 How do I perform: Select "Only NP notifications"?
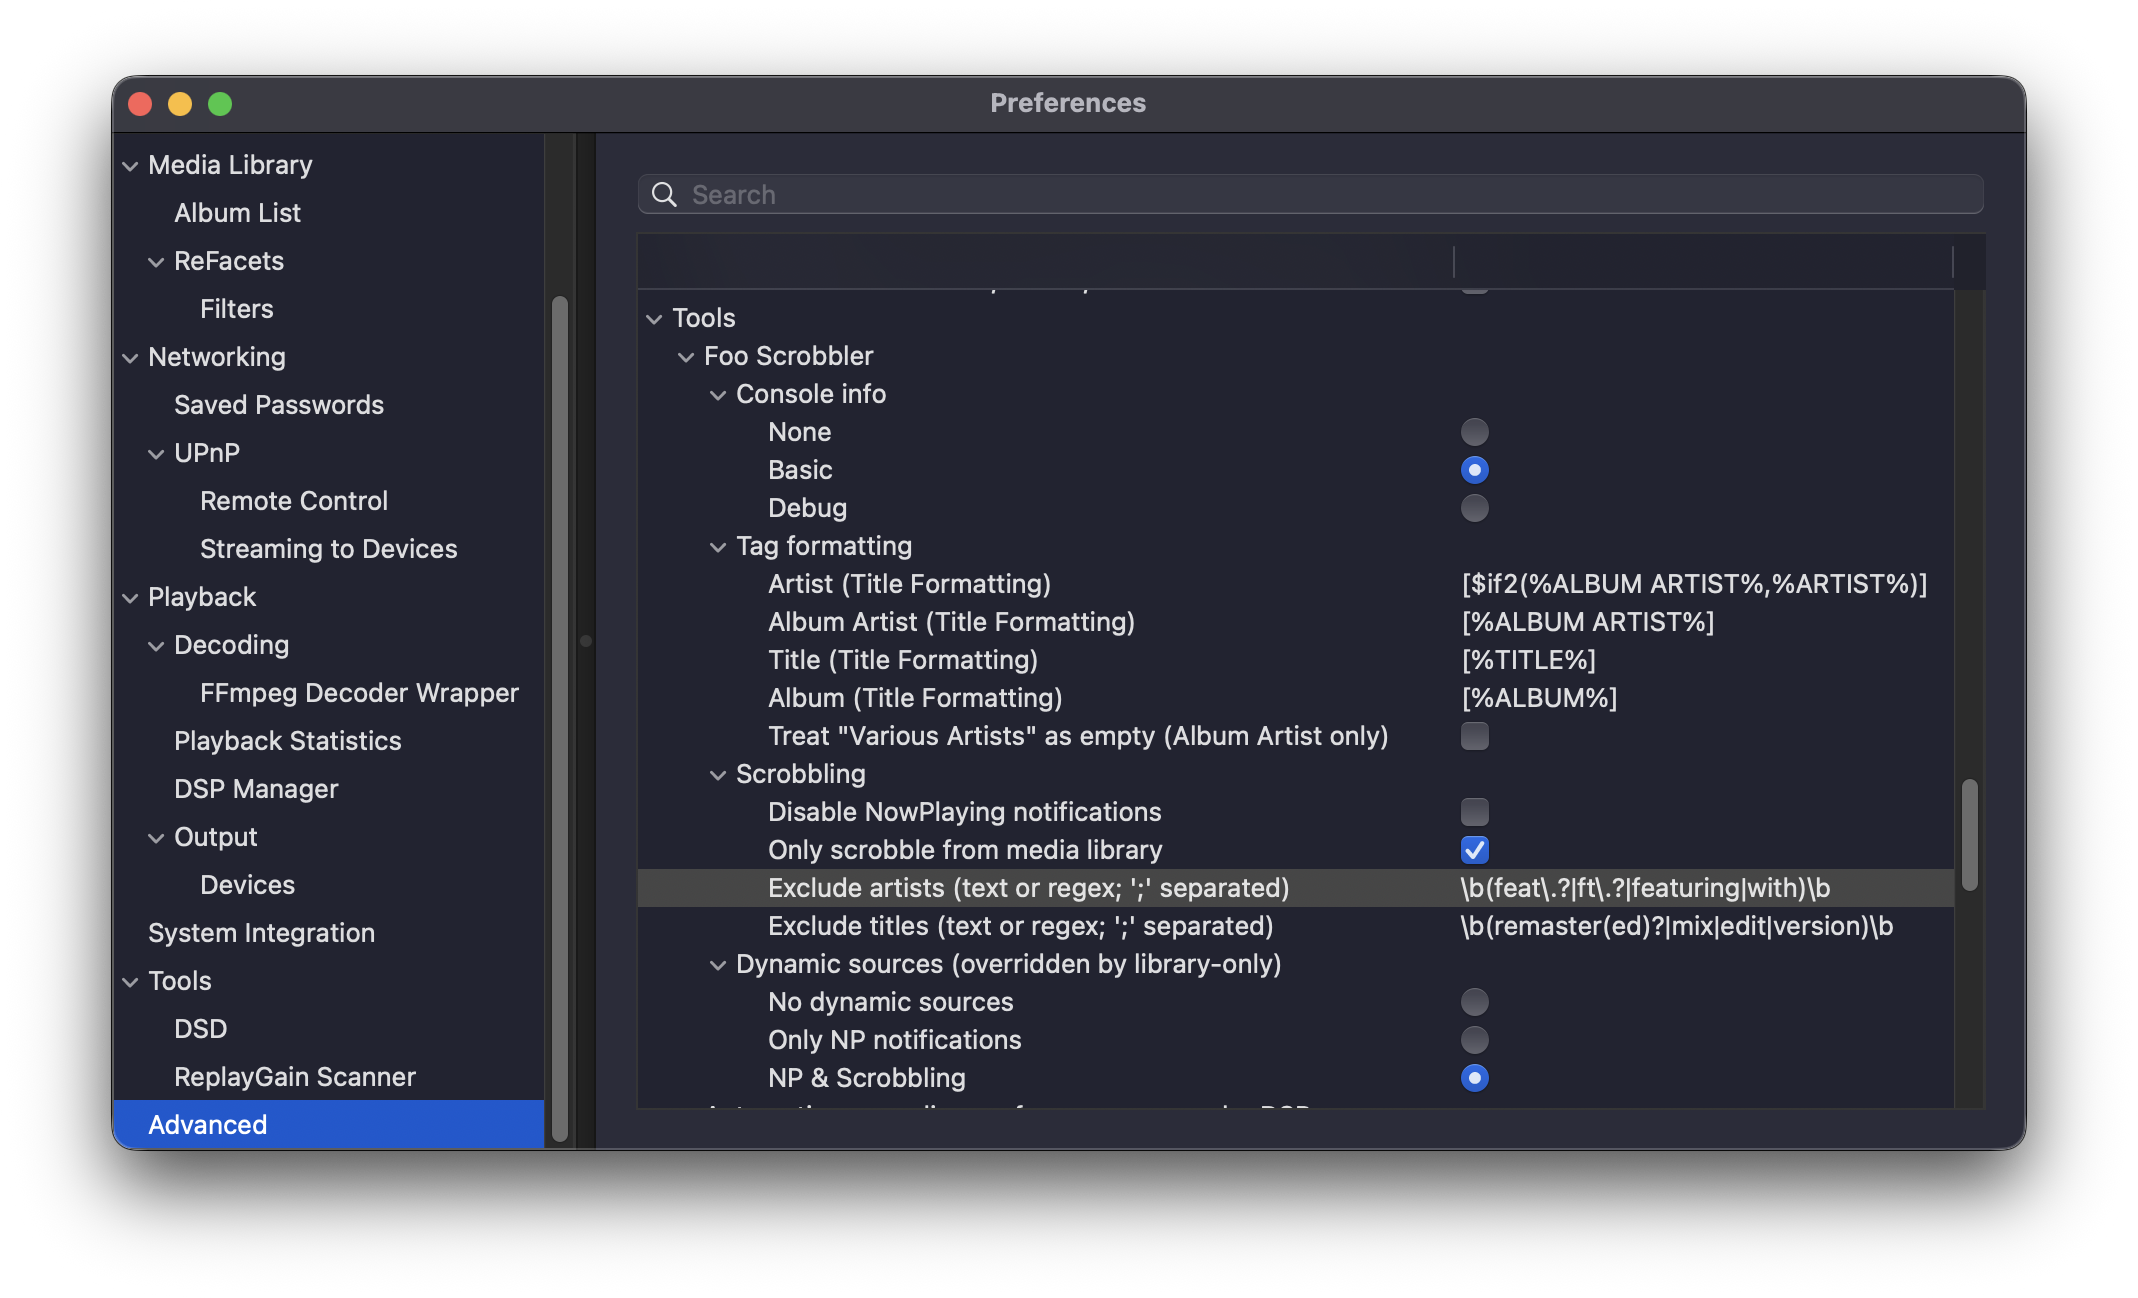[x=1474, y=1040]
